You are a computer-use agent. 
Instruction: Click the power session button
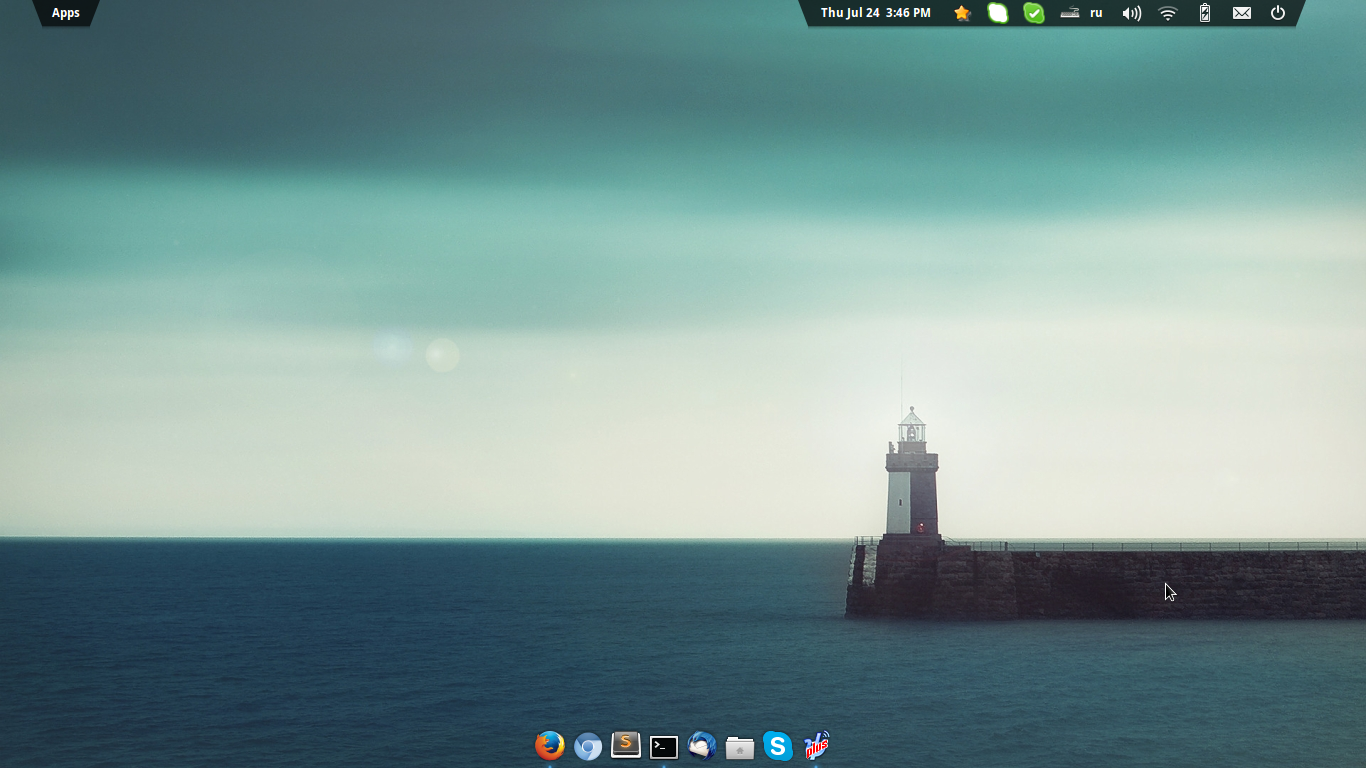[x=1278, y=13]
